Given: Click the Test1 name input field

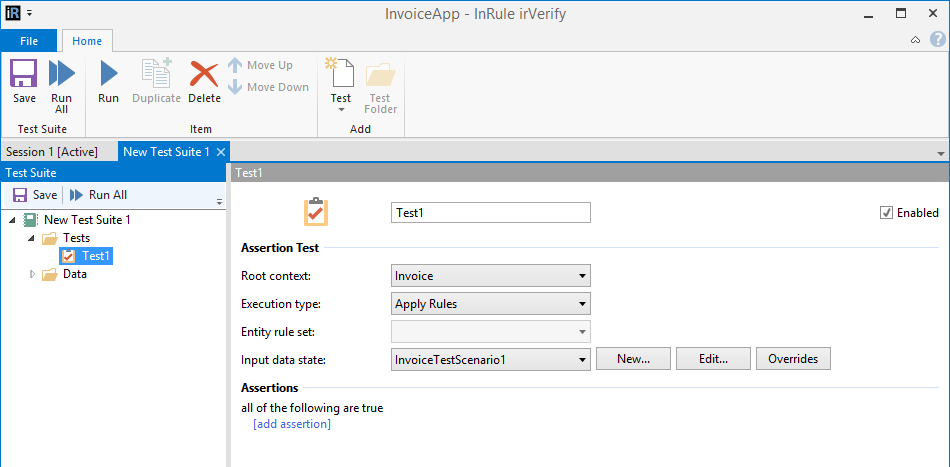Looking at the screenshot, I should tap(490, 213).
